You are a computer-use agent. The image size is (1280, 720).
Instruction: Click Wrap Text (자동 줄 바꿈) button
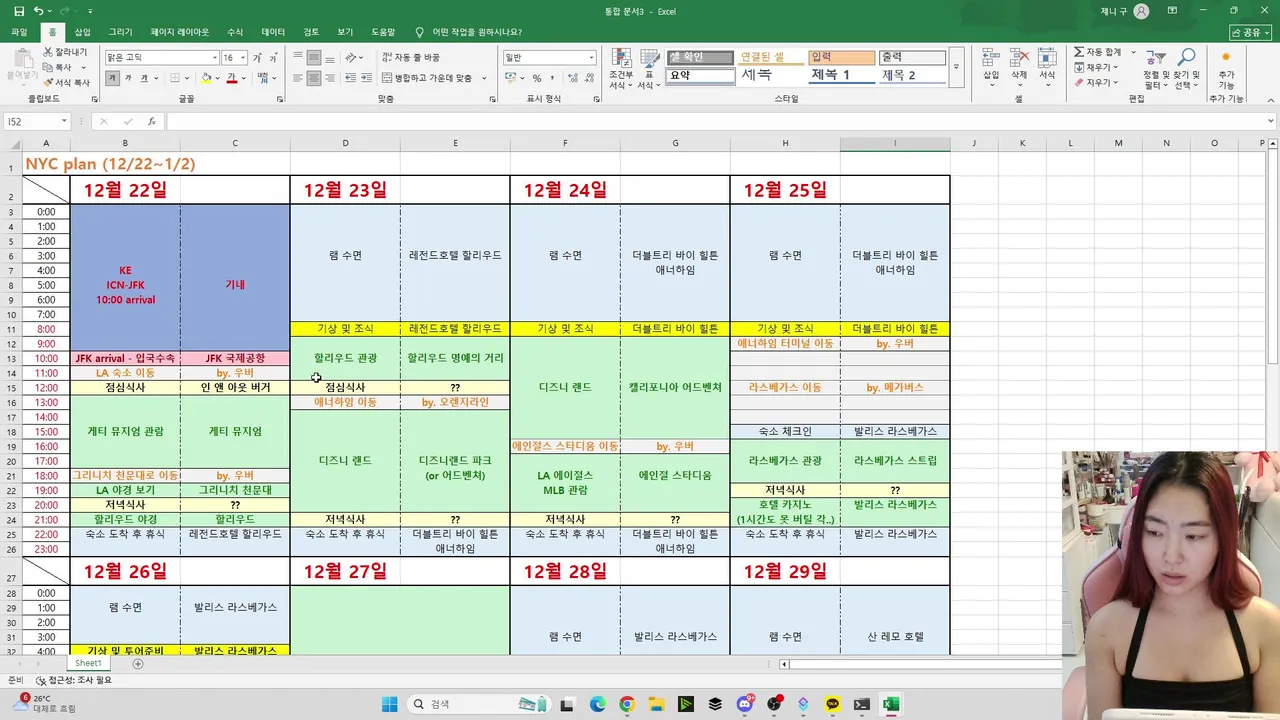411,58
